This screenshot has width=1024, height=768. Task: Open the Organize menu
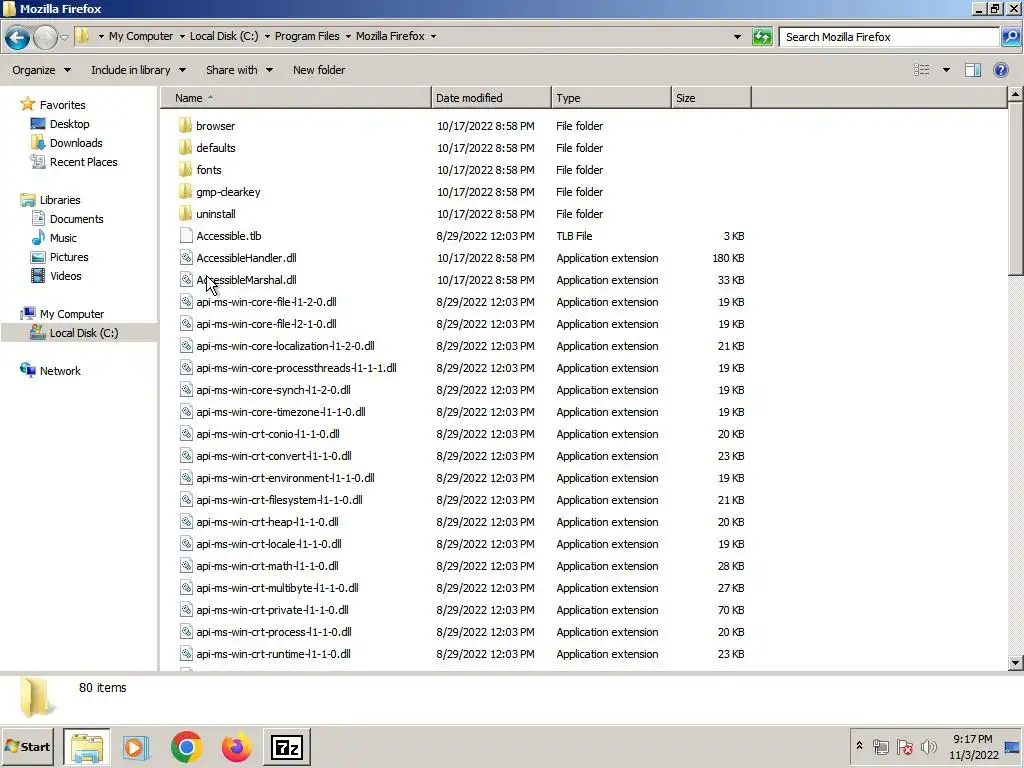(41, 70)
